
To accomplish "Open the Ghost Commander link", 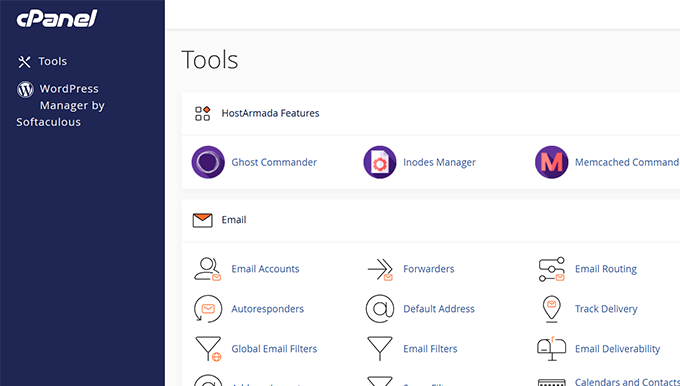I will (x=274, y=162).
